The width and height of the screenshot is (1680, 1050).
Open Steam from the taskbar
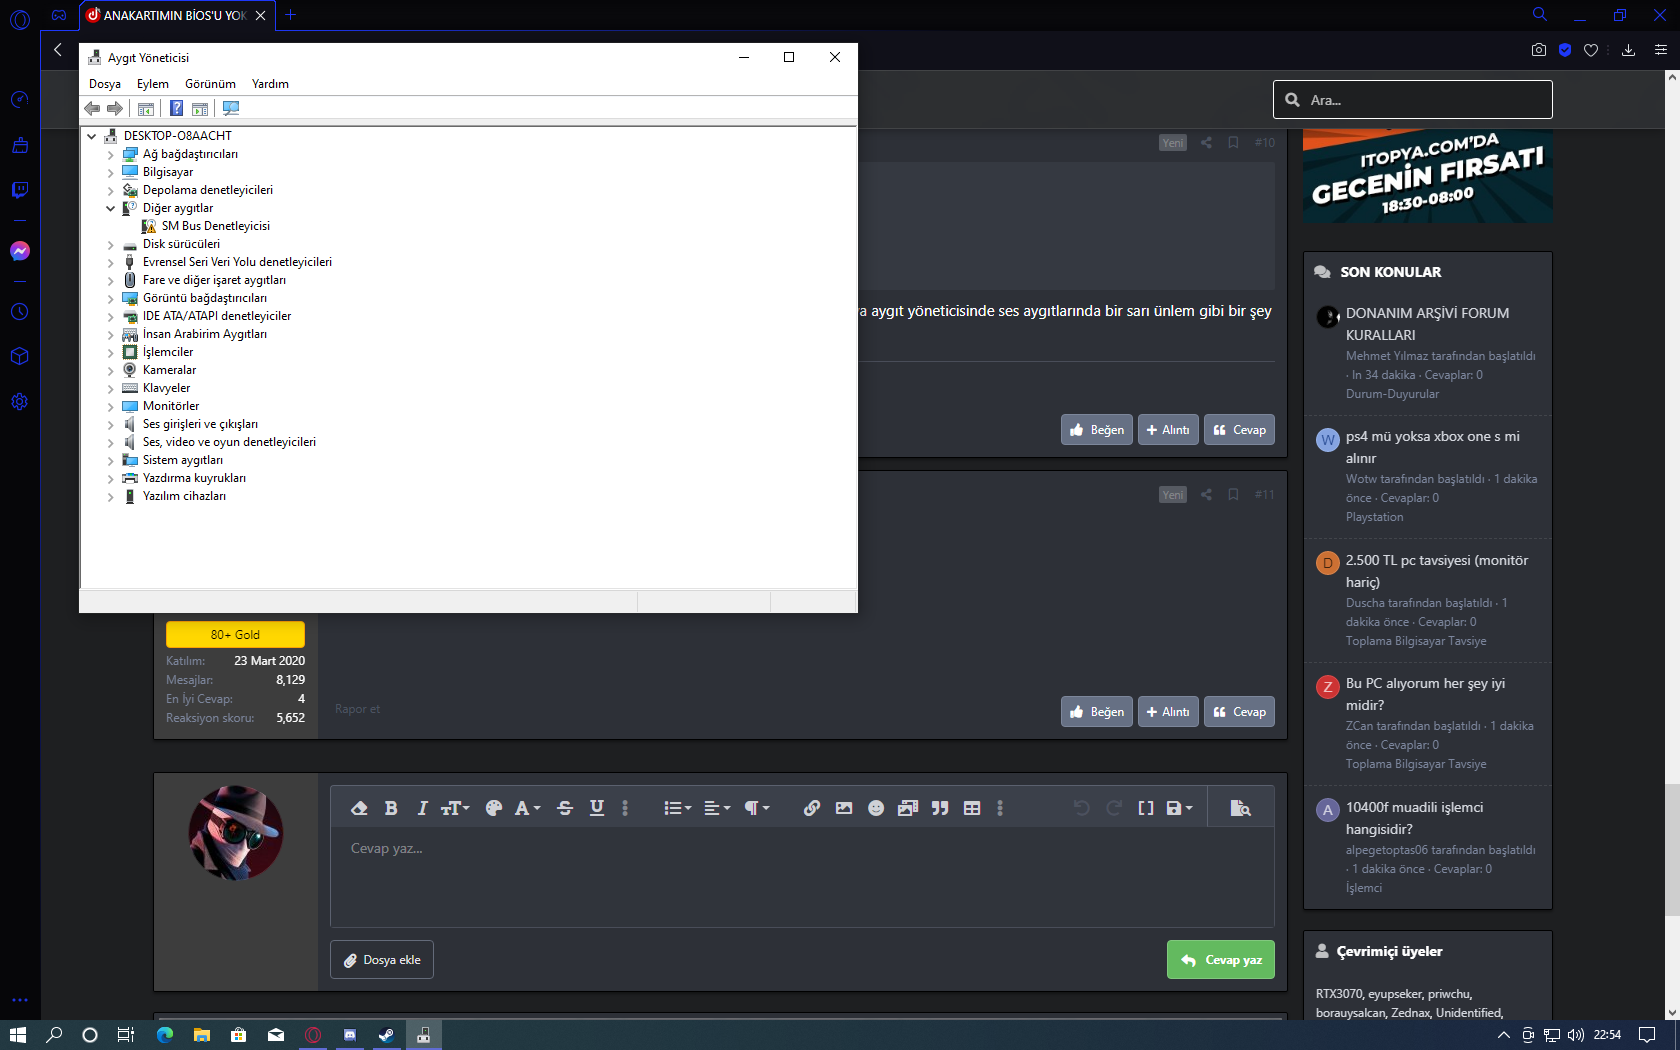click(x=386, y=1035)
